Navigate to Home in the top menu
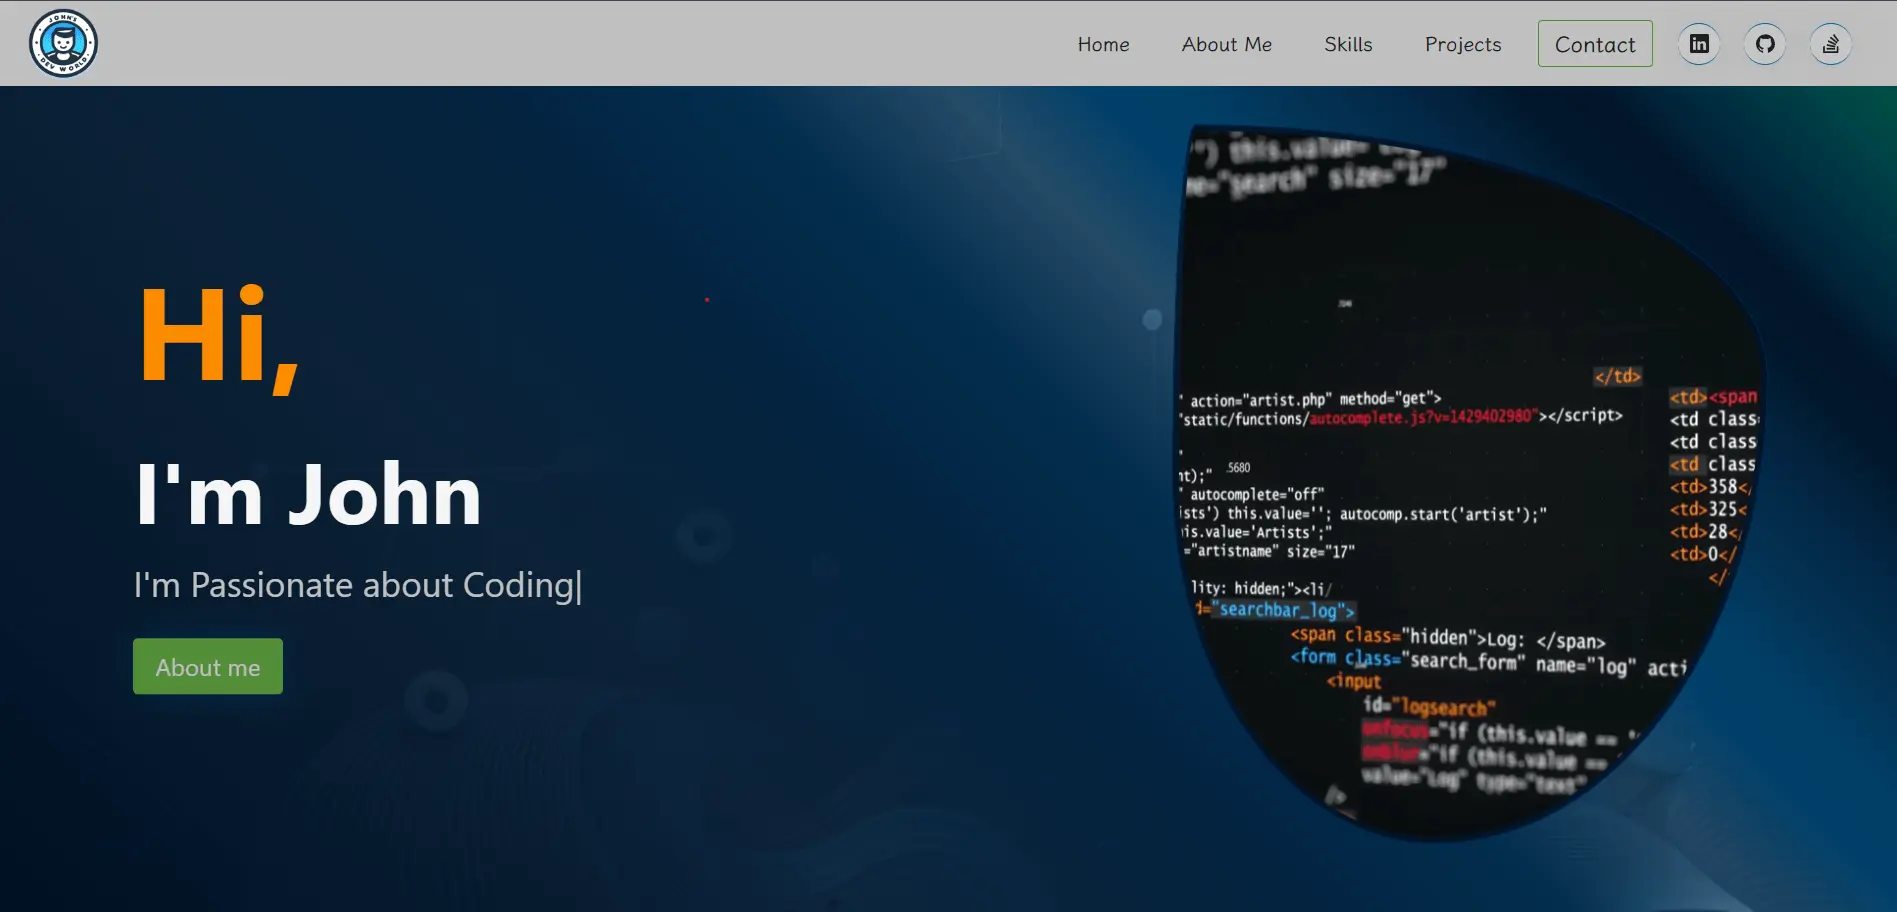1897x912 pixels. tap(1103, 44)
